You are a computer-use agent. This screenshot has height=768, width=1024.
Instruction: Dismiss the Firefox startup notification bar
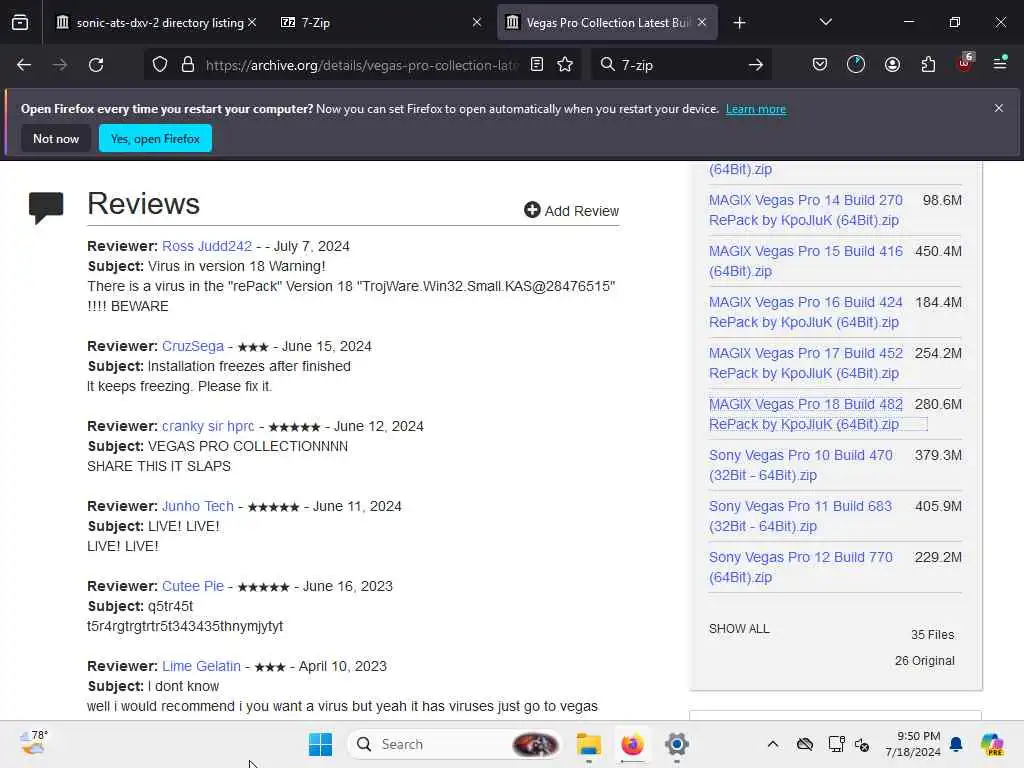999,108
